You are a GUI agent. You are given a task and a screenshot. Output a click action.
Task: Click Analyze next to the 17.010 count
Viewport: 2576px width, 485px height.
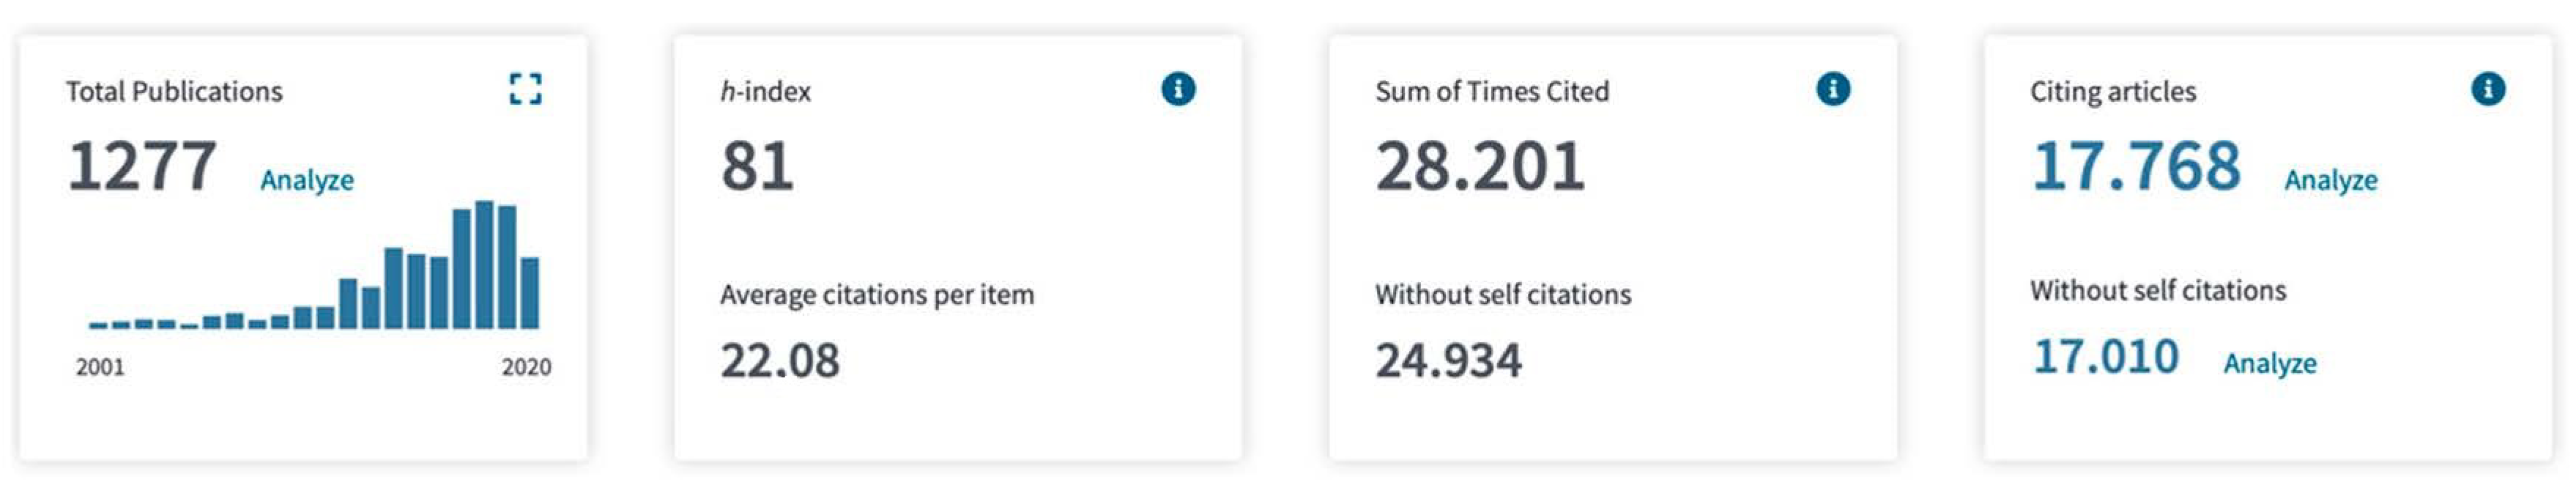pyautogui.click(x=2269, y=363)
